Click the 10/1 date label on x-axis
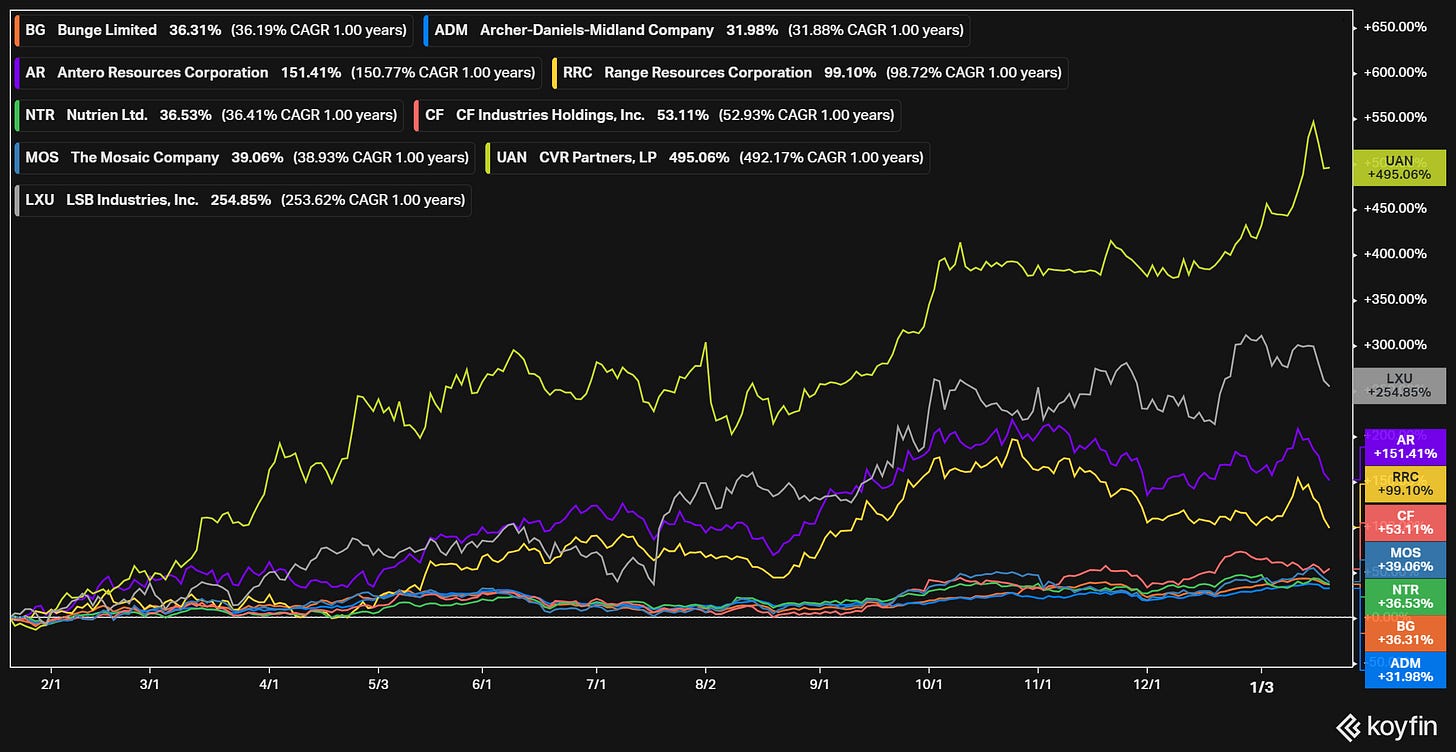Image resolution: width=1456 pixels, height=752 pixels. pos(930,685)
